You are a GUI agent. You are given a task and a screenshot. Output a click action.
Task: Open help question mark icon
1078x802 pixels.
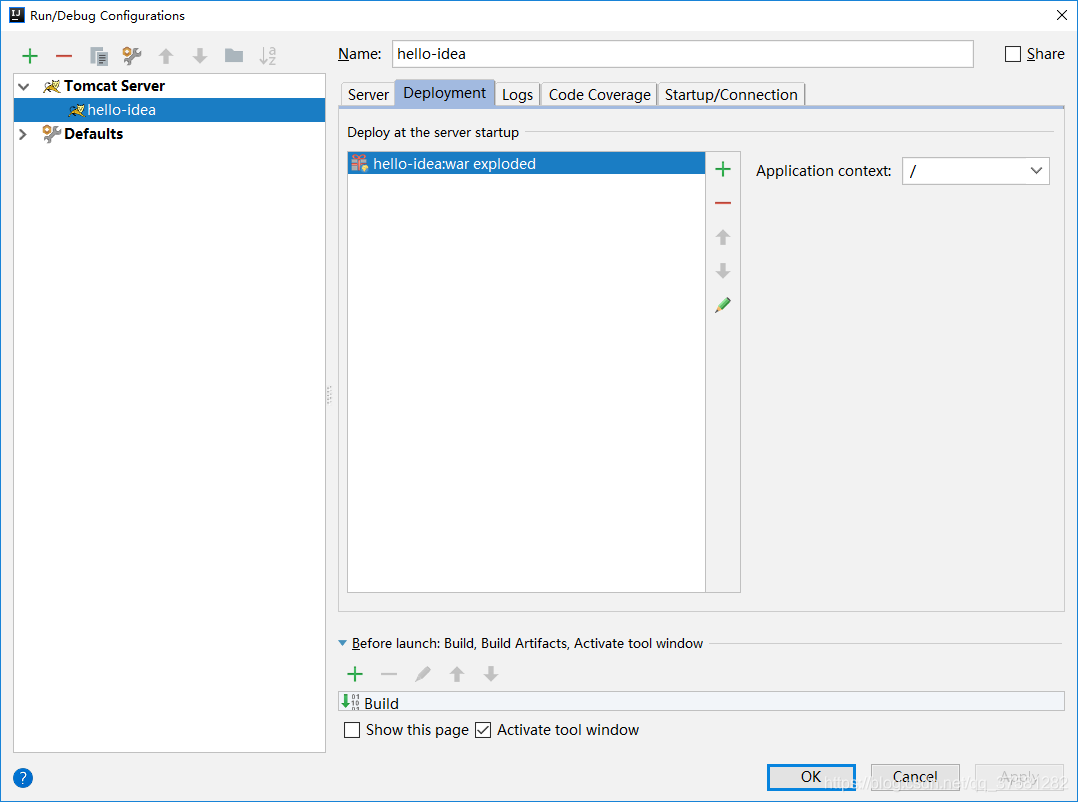click(x=23, y=778)
